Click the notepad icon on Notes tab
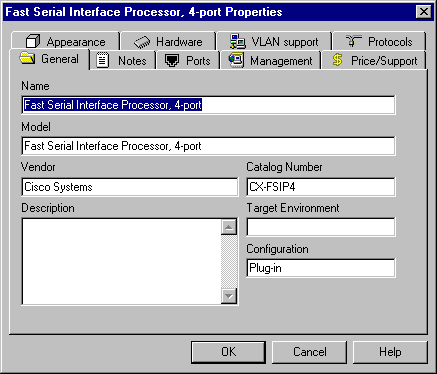 point(102,60)
